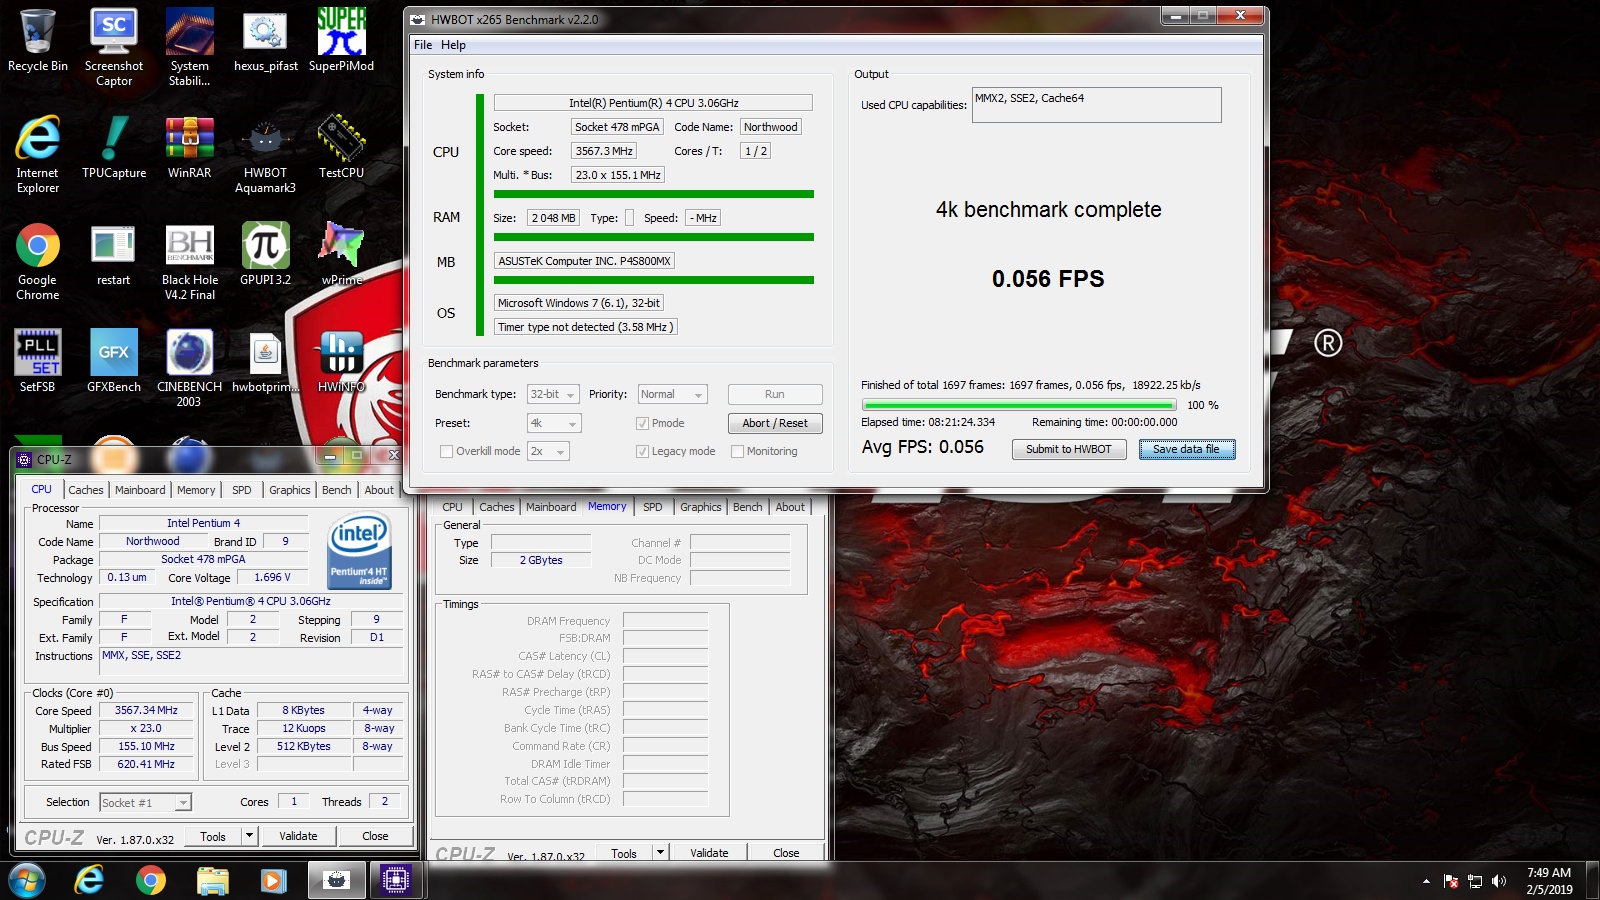The image size is (1600, 900).
Task: Open SetFSB desktop icon
Action: [38, 361]
